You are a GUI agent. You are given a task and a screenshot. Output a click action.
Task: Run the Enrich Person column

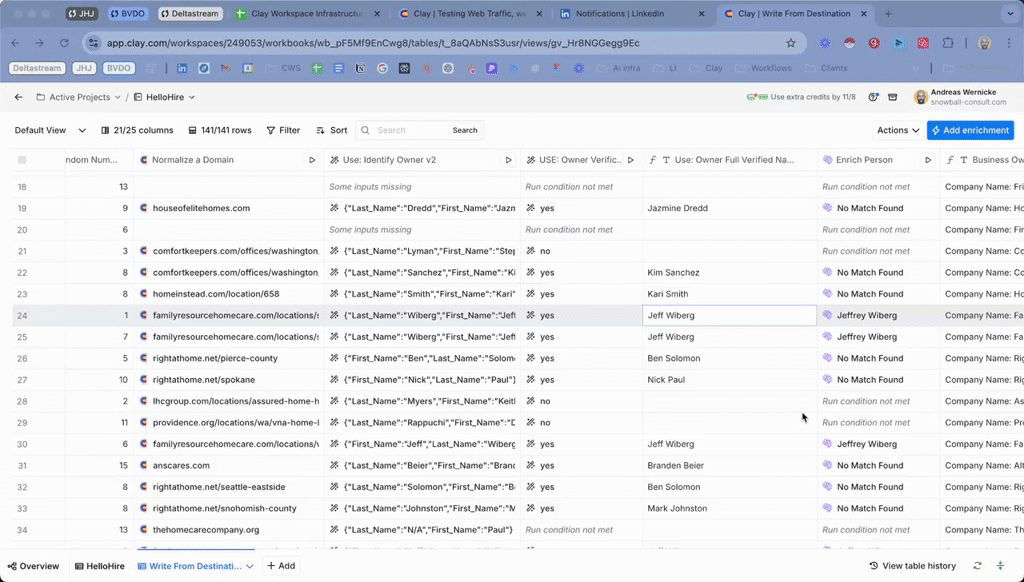pyautogui.click(x=928, y=160)
